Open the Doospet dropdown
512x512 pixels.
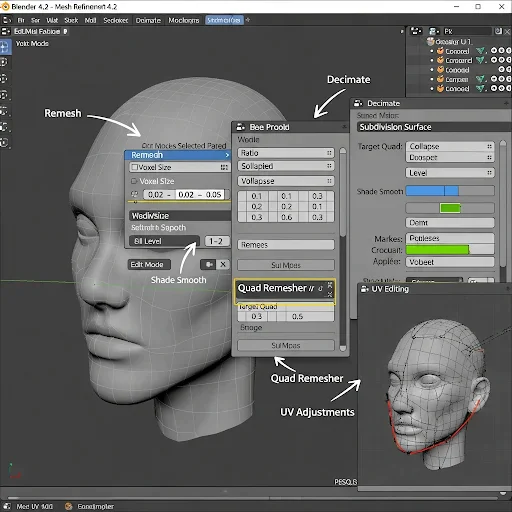[450, 157]
